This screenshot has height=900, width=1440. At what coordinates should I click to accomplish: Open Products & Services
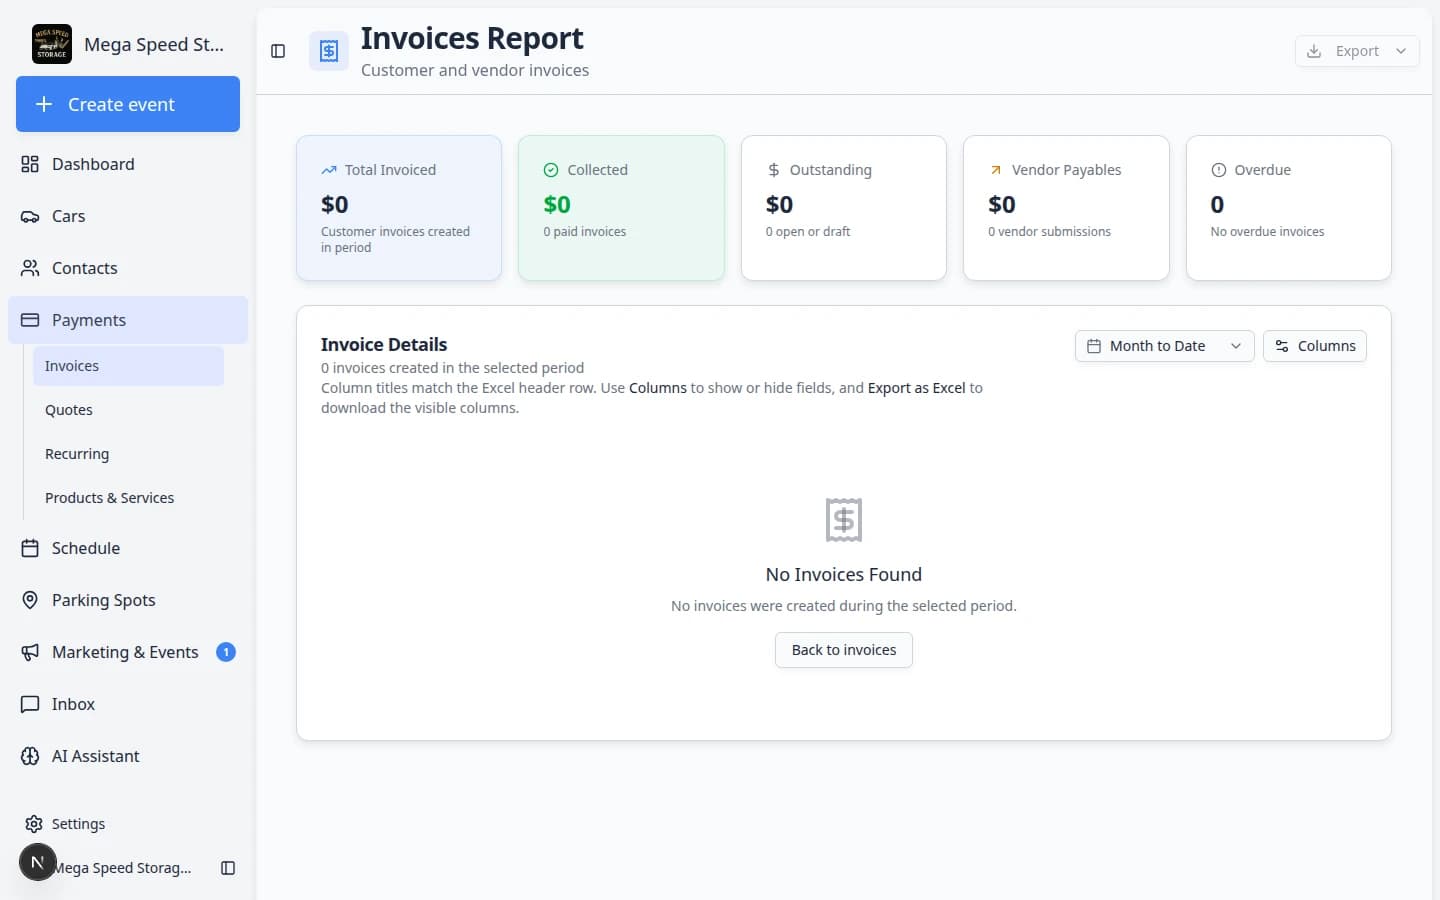pos(128,498)
